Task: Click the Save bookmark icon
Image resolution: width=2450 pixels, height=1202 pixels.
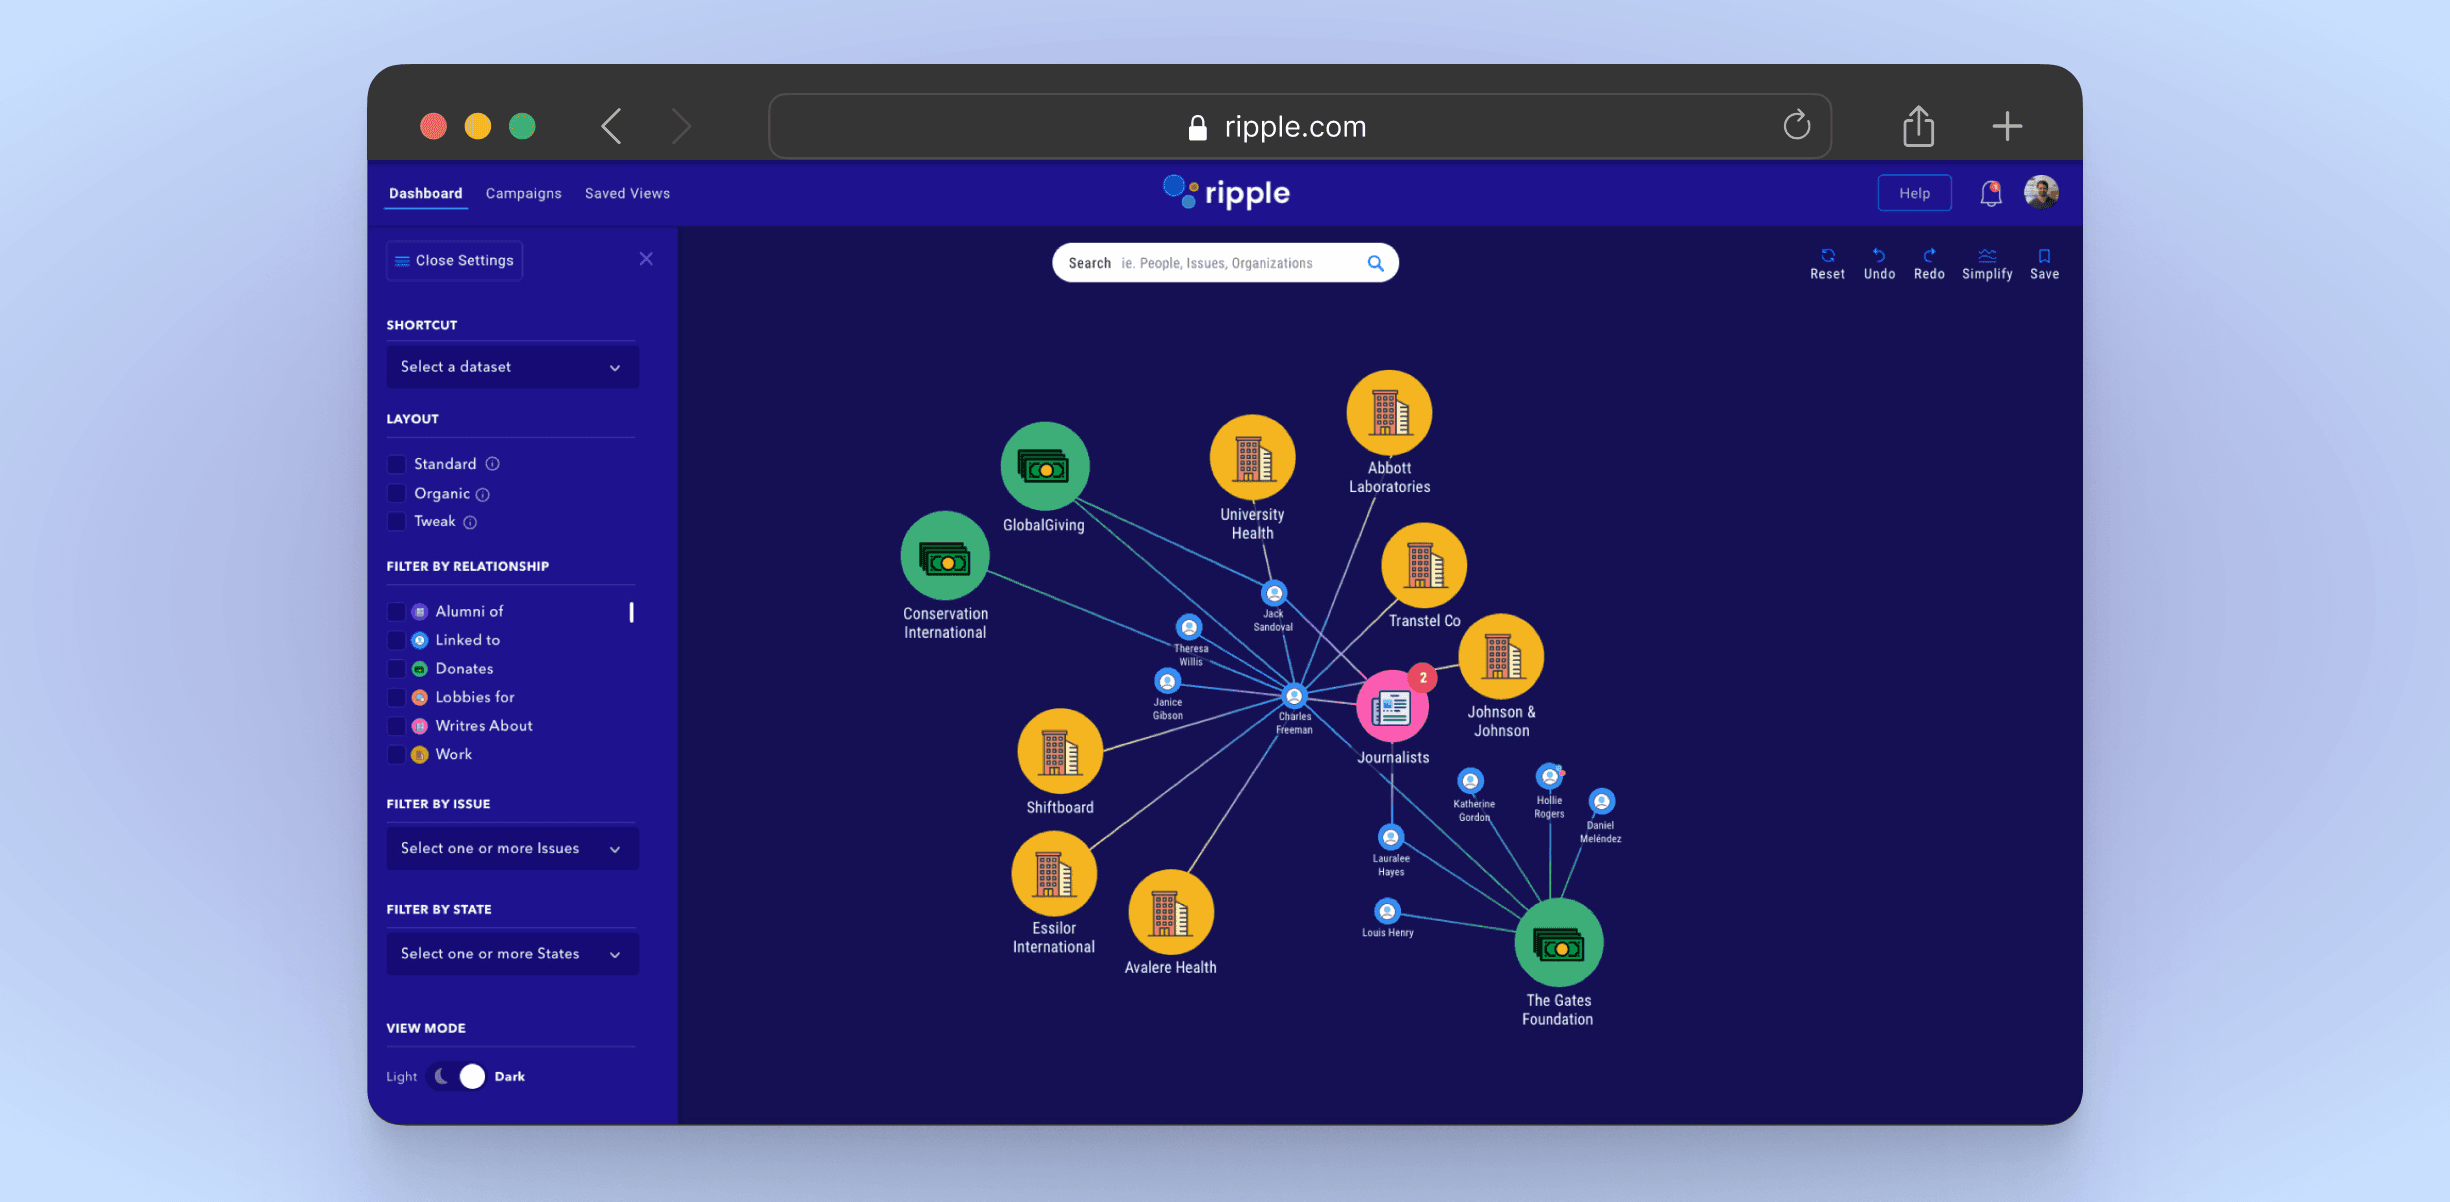Action: click(x=2044, y=258)
